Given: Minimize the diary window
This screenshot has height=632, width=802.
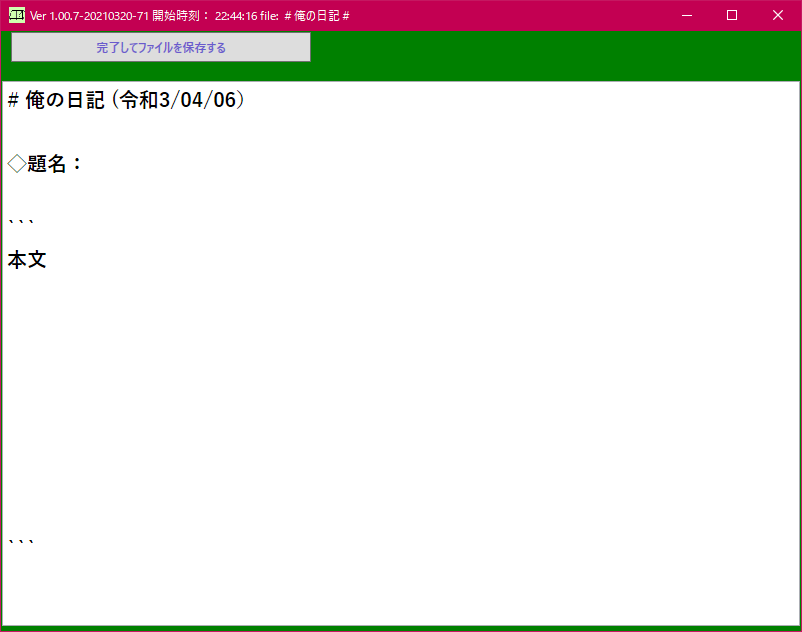Looking at the screenshot, I should pos(687,15).
